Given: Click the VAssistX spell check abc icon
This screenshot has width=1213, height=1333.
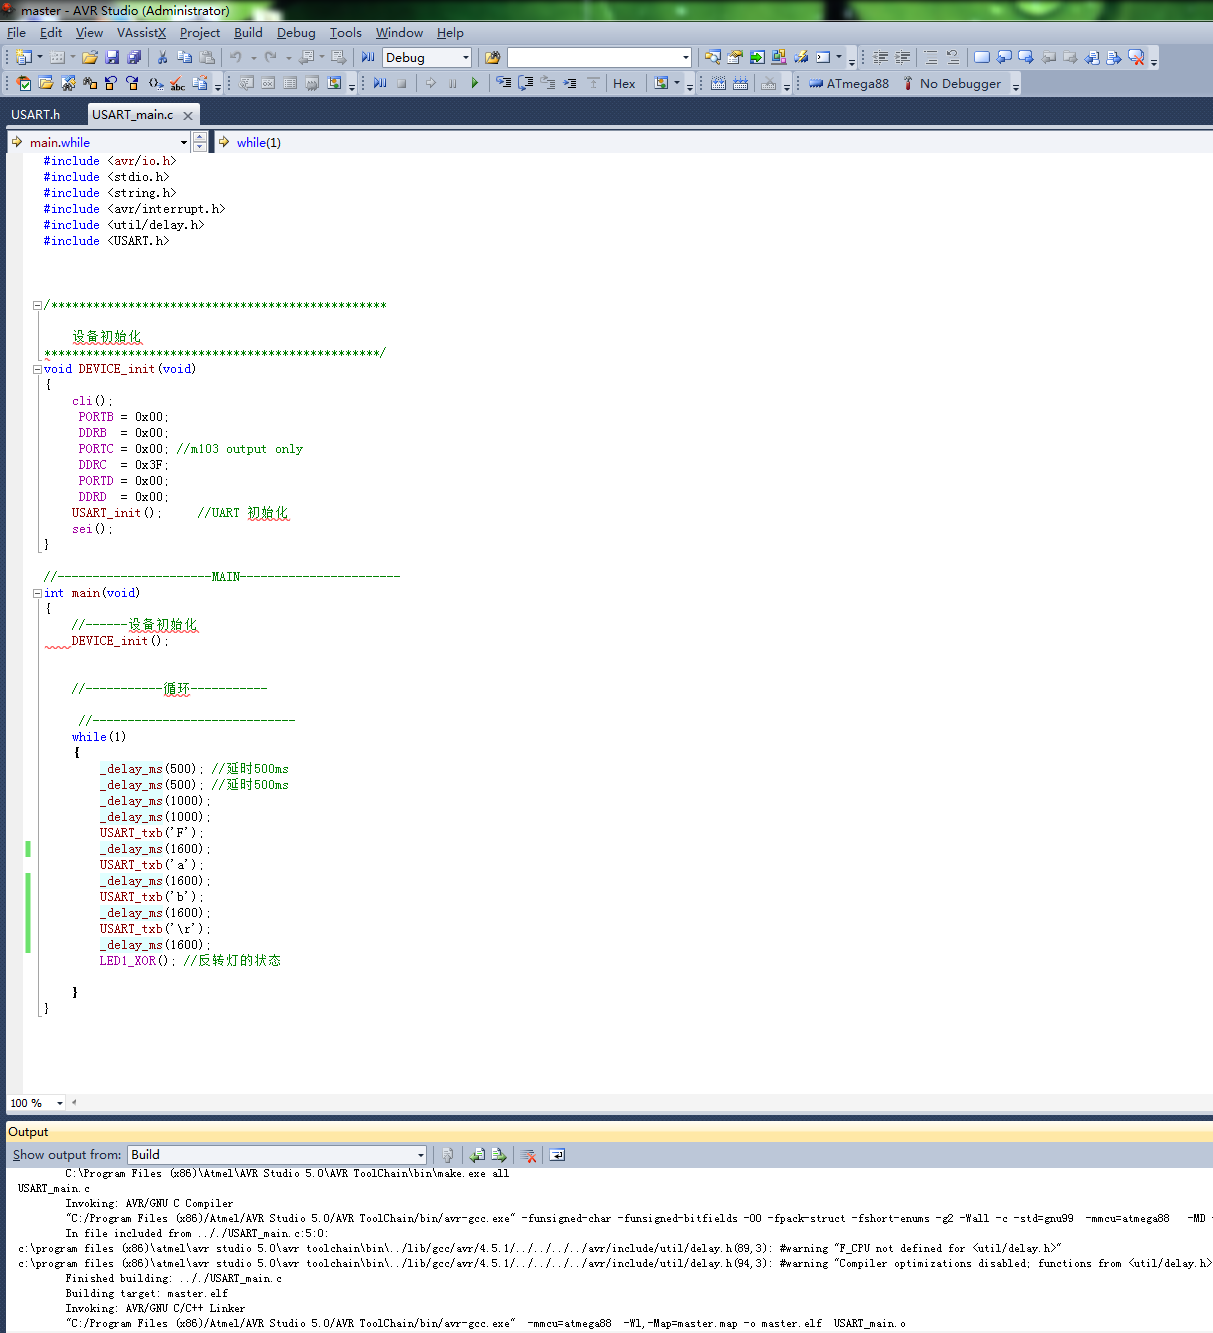Looking at the screenshot, I should [x=178, y=84].
